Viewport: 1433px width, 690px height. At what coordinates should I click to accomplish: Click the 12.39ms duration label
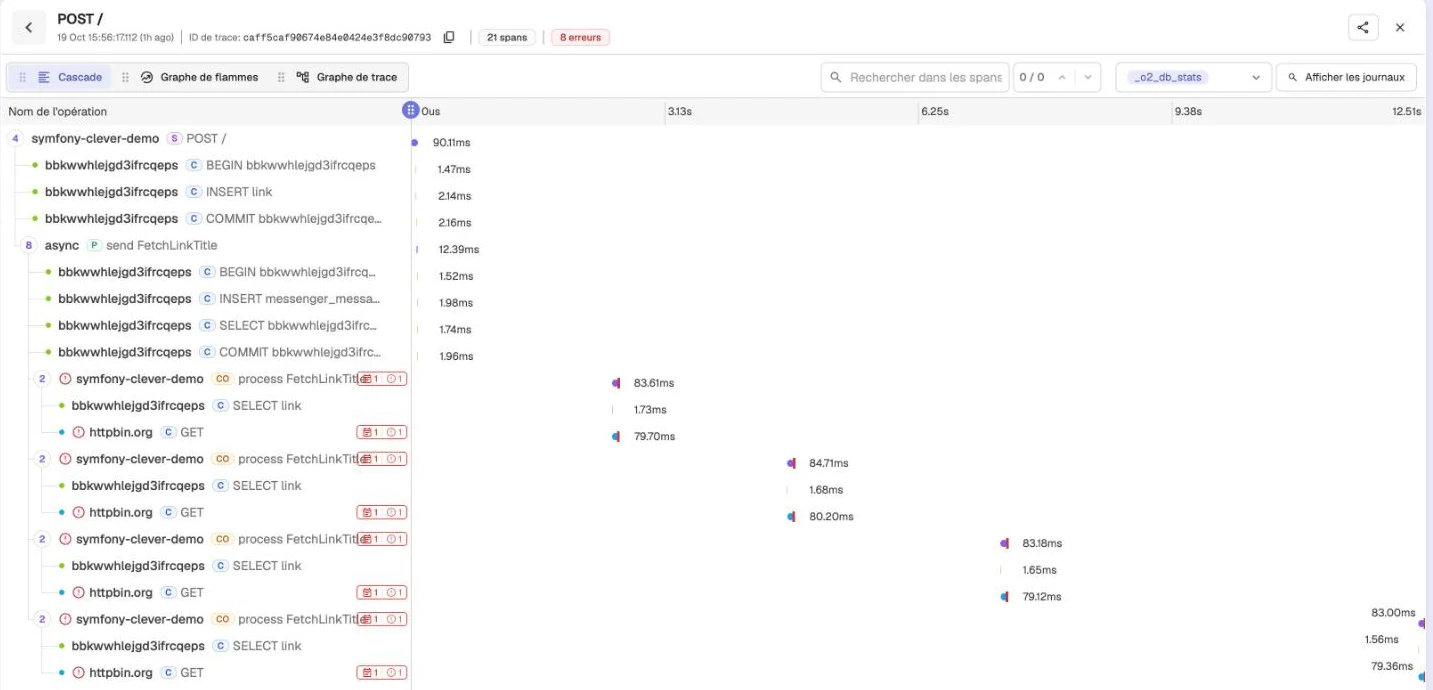459,249
